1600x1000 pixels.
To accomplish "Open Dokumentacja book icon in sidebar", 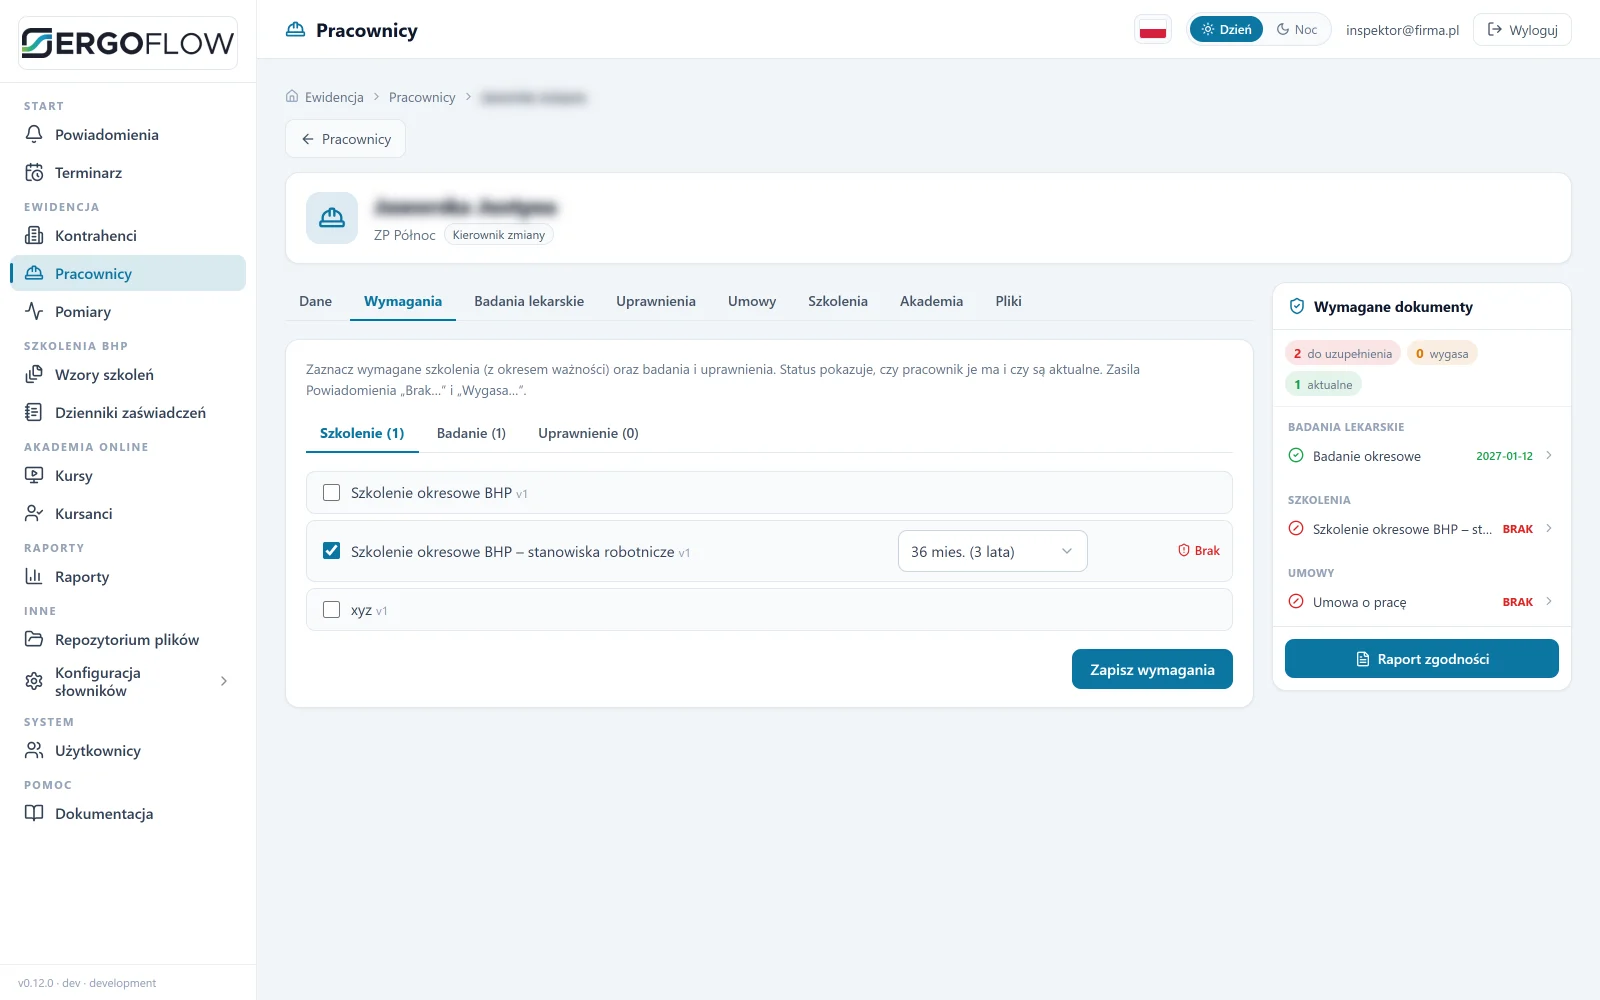I will coord(34,813).
